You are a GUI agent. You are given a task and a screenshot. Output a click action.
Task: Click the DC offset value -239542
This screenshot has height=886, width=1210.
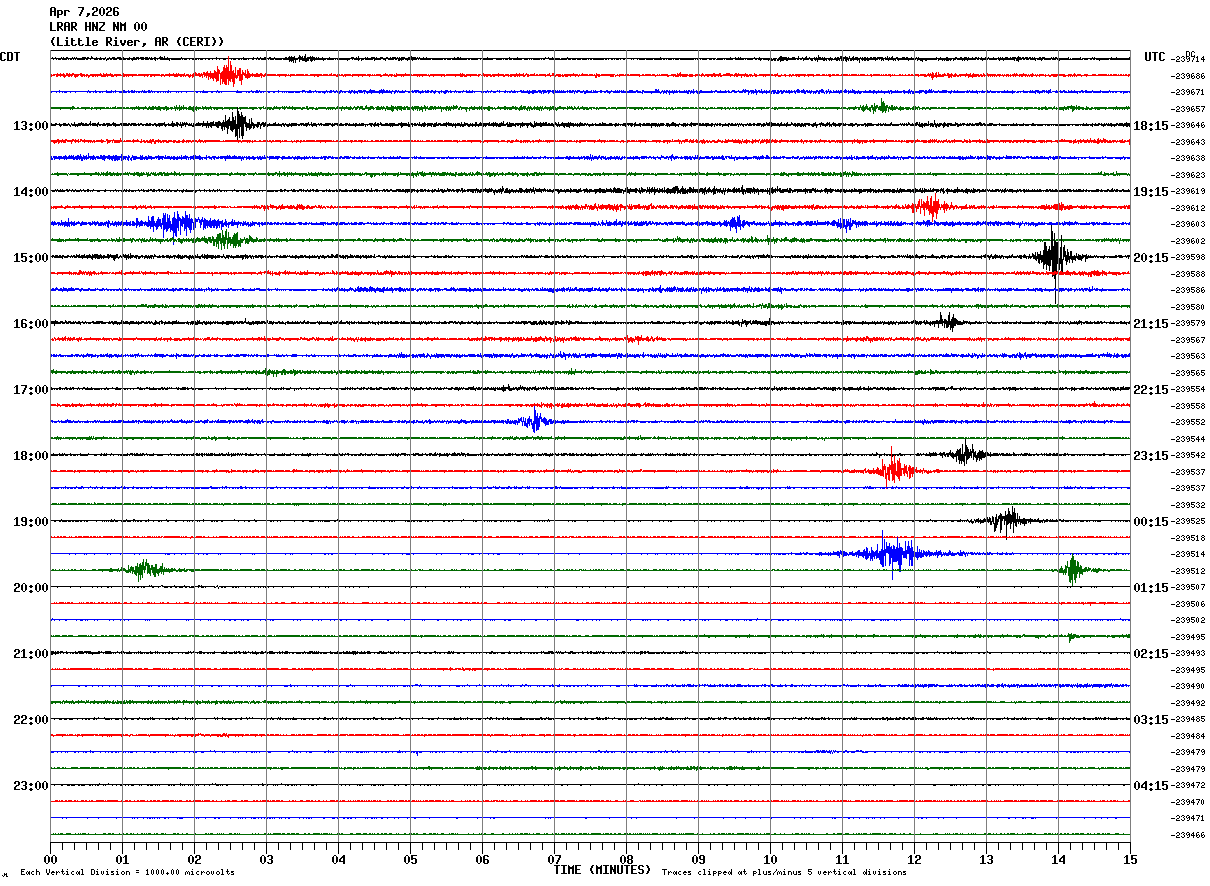pyautogui.click(x=1189, y=456)
